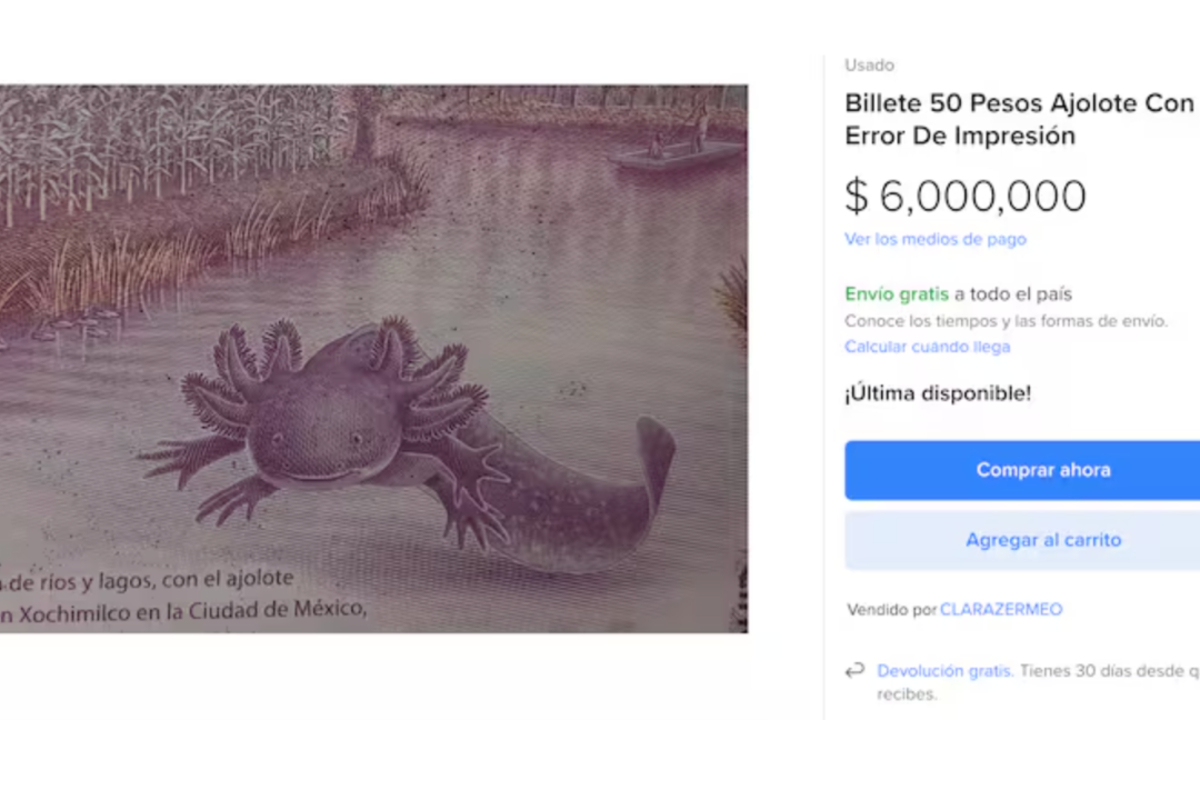Open seller profile CLARAZERMEO
This screenshot has height=800, width=1200.
point(1001,609)
